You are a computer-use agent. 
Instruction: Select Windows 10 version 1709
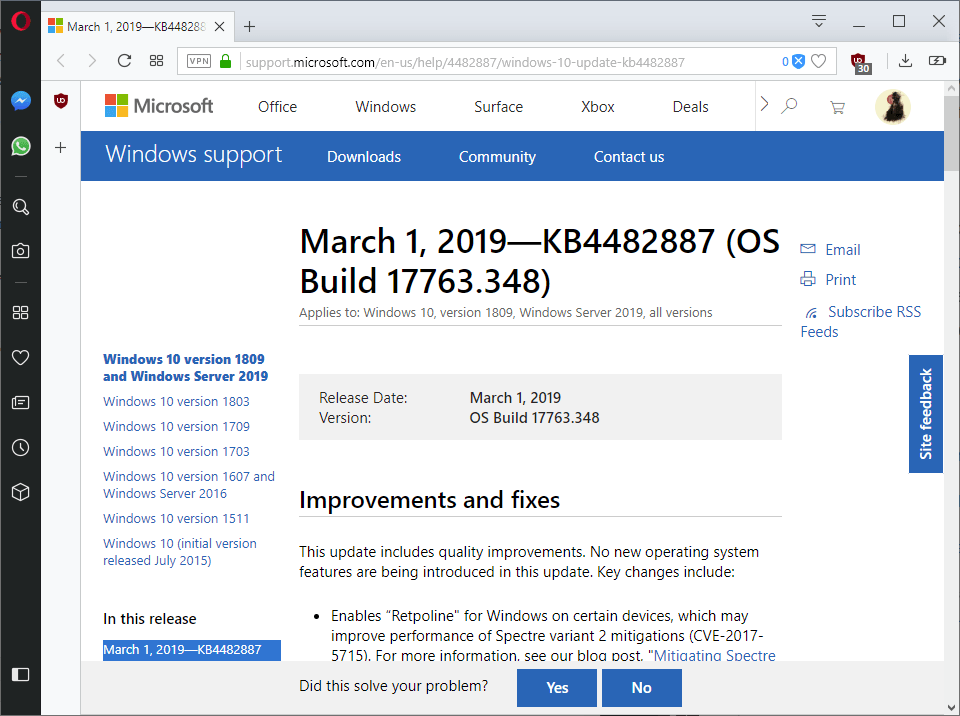[x=176, y=426]
